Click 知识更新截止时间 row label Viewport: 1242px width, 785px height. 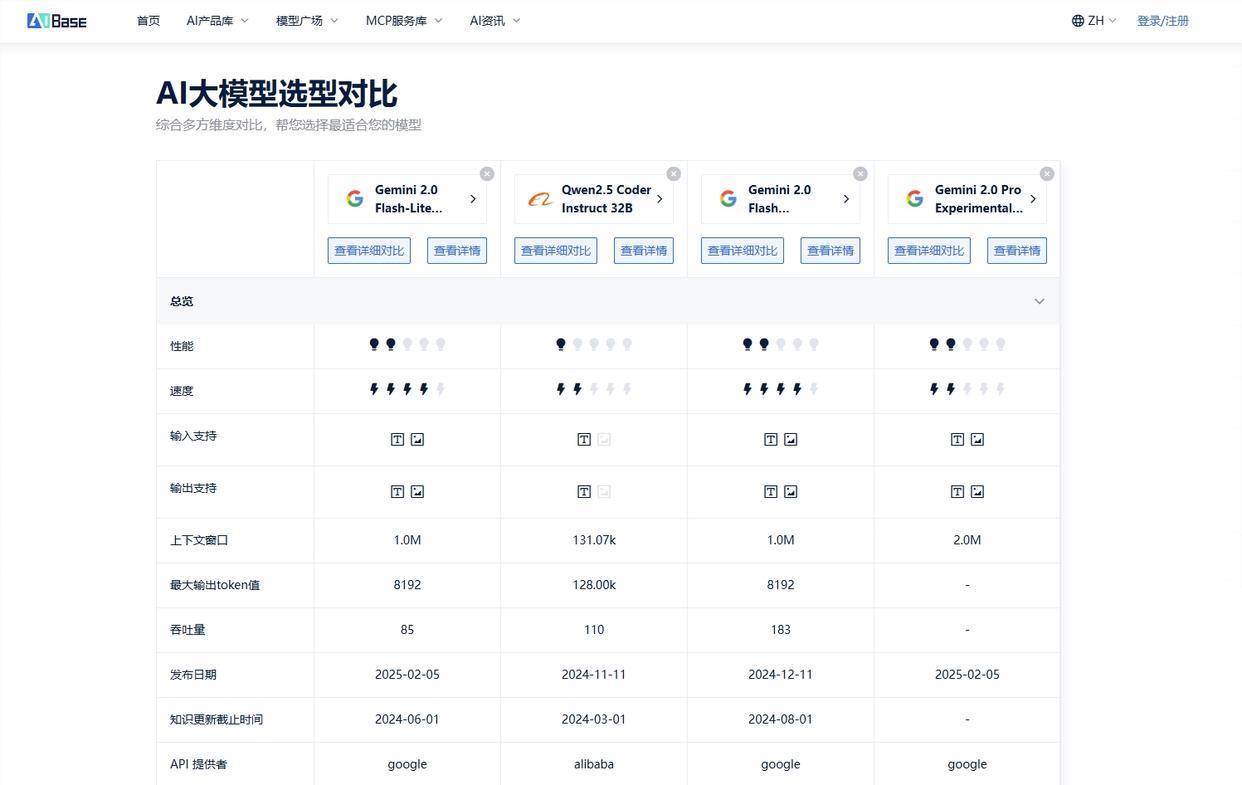tap(216, 720)
